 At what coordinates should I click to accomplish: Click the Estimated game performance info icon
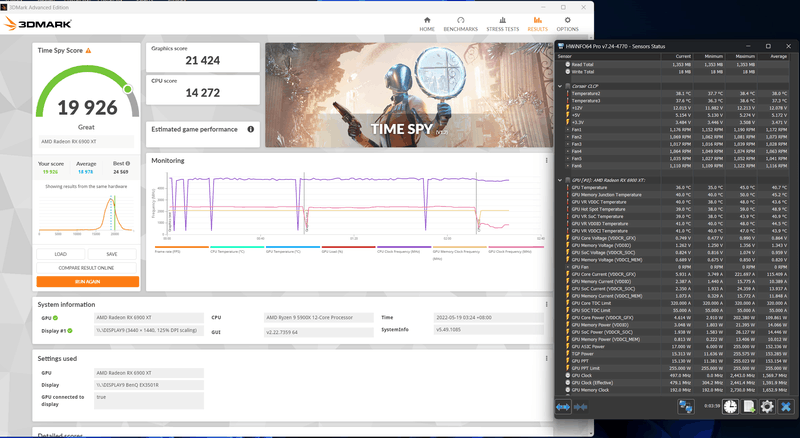(x=251, y=129)
